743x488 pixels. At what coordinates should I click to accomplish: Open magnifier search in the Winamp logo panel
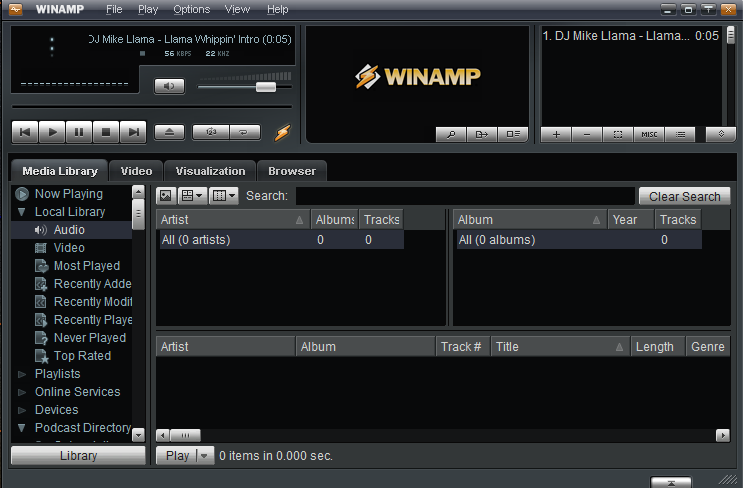(451, 135)
